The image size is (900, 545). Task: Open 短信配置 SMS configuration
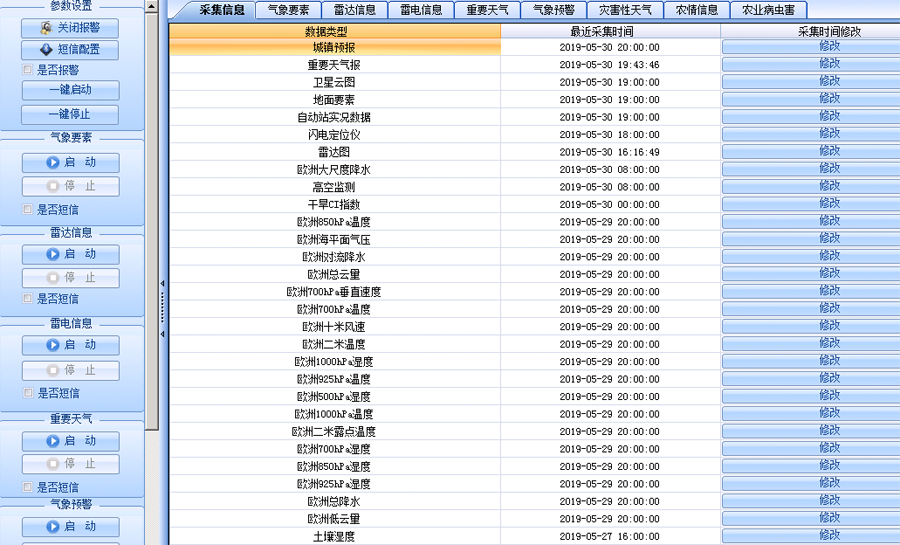(x=70, y=50)
